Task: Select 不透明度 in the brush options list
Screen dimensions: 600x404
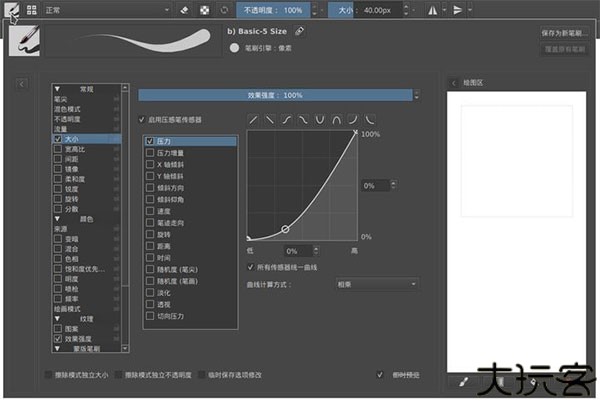Action: [68, 118]
